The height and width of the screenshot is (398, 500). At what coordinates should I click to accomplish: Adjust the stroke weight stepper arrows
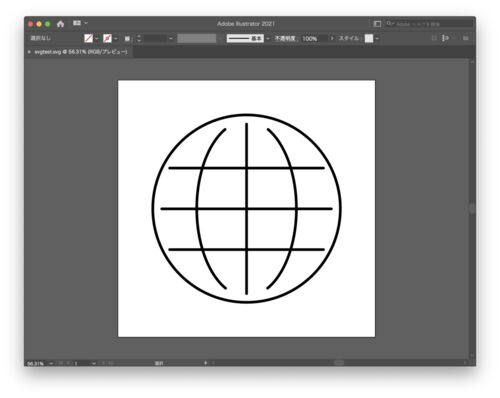[x=139, y=38]
